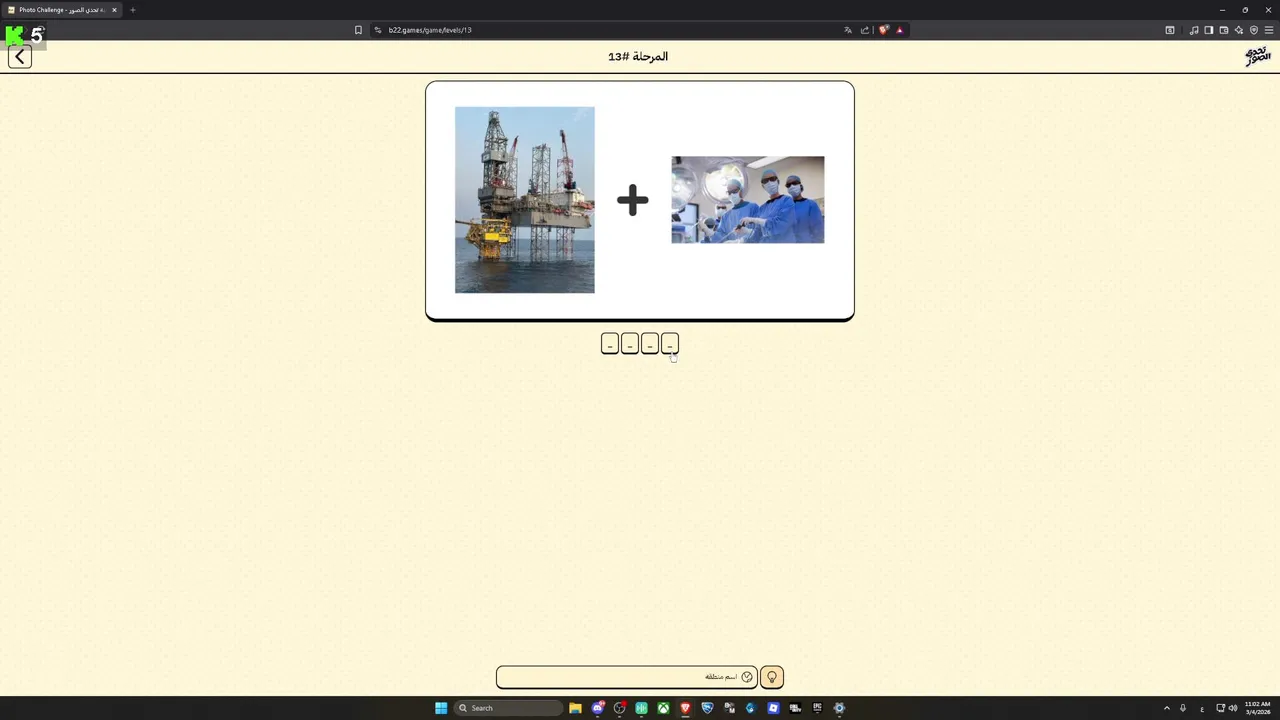
Task: Go back using the page's back arrow button
Action: point(20,57)
